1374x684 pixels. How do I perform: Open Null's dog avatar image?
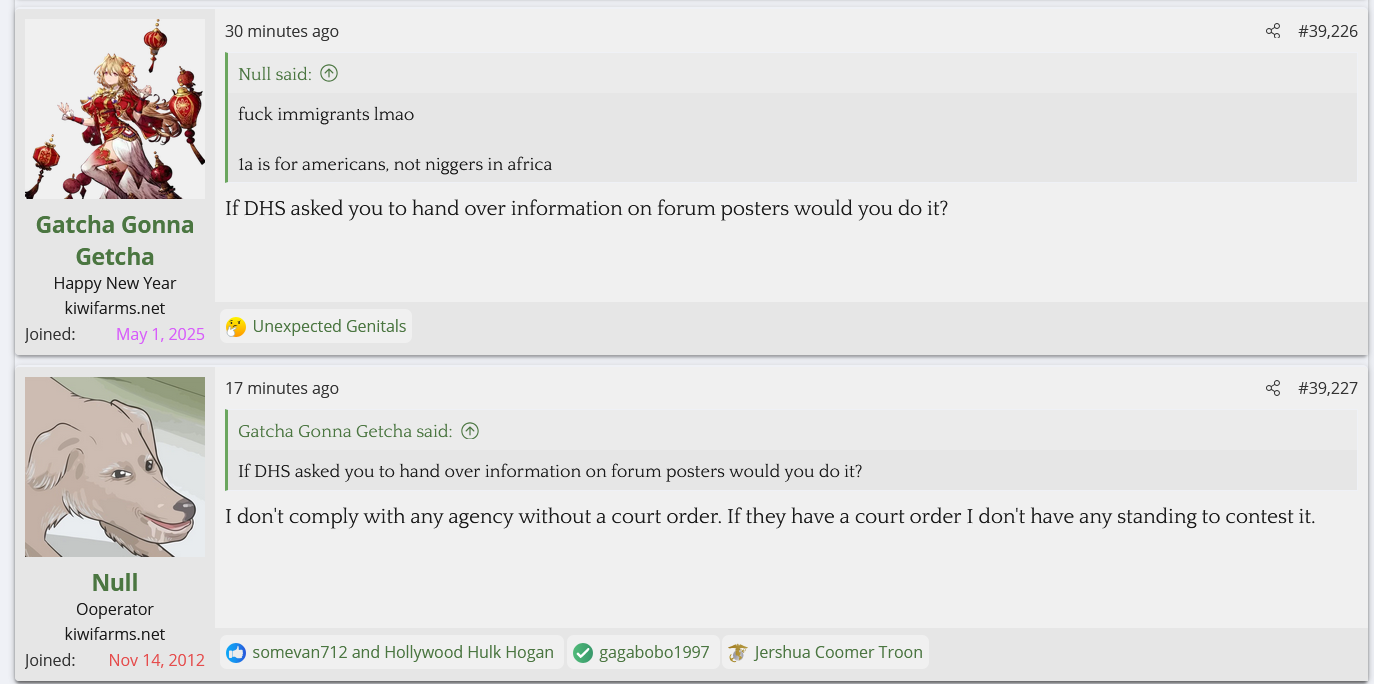[x=115, y=467]
